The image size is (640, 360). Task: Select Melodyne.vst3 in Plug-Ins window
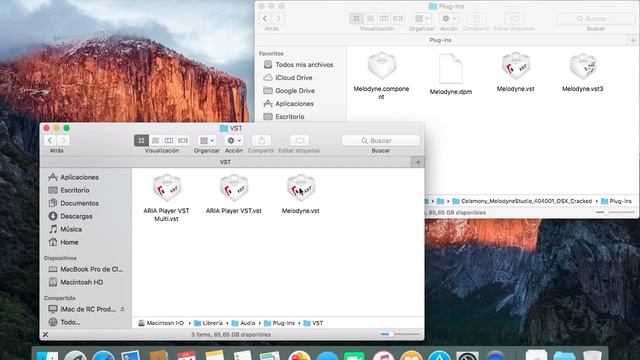click(x=583, y=67)
